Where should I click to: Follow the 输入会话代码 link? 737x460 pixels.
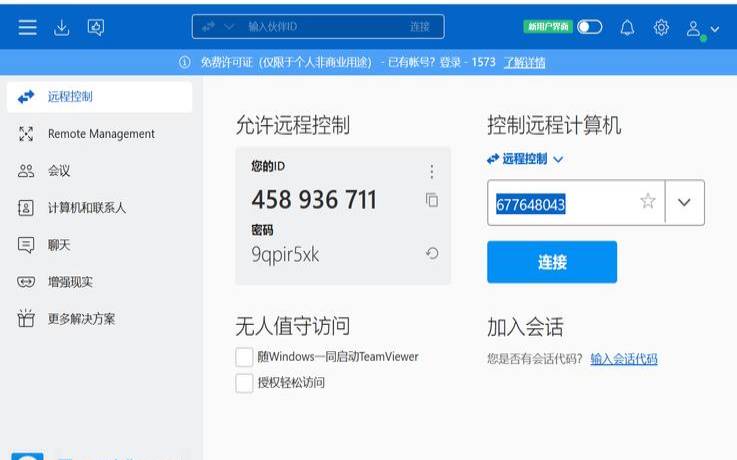tap(623, 359)
